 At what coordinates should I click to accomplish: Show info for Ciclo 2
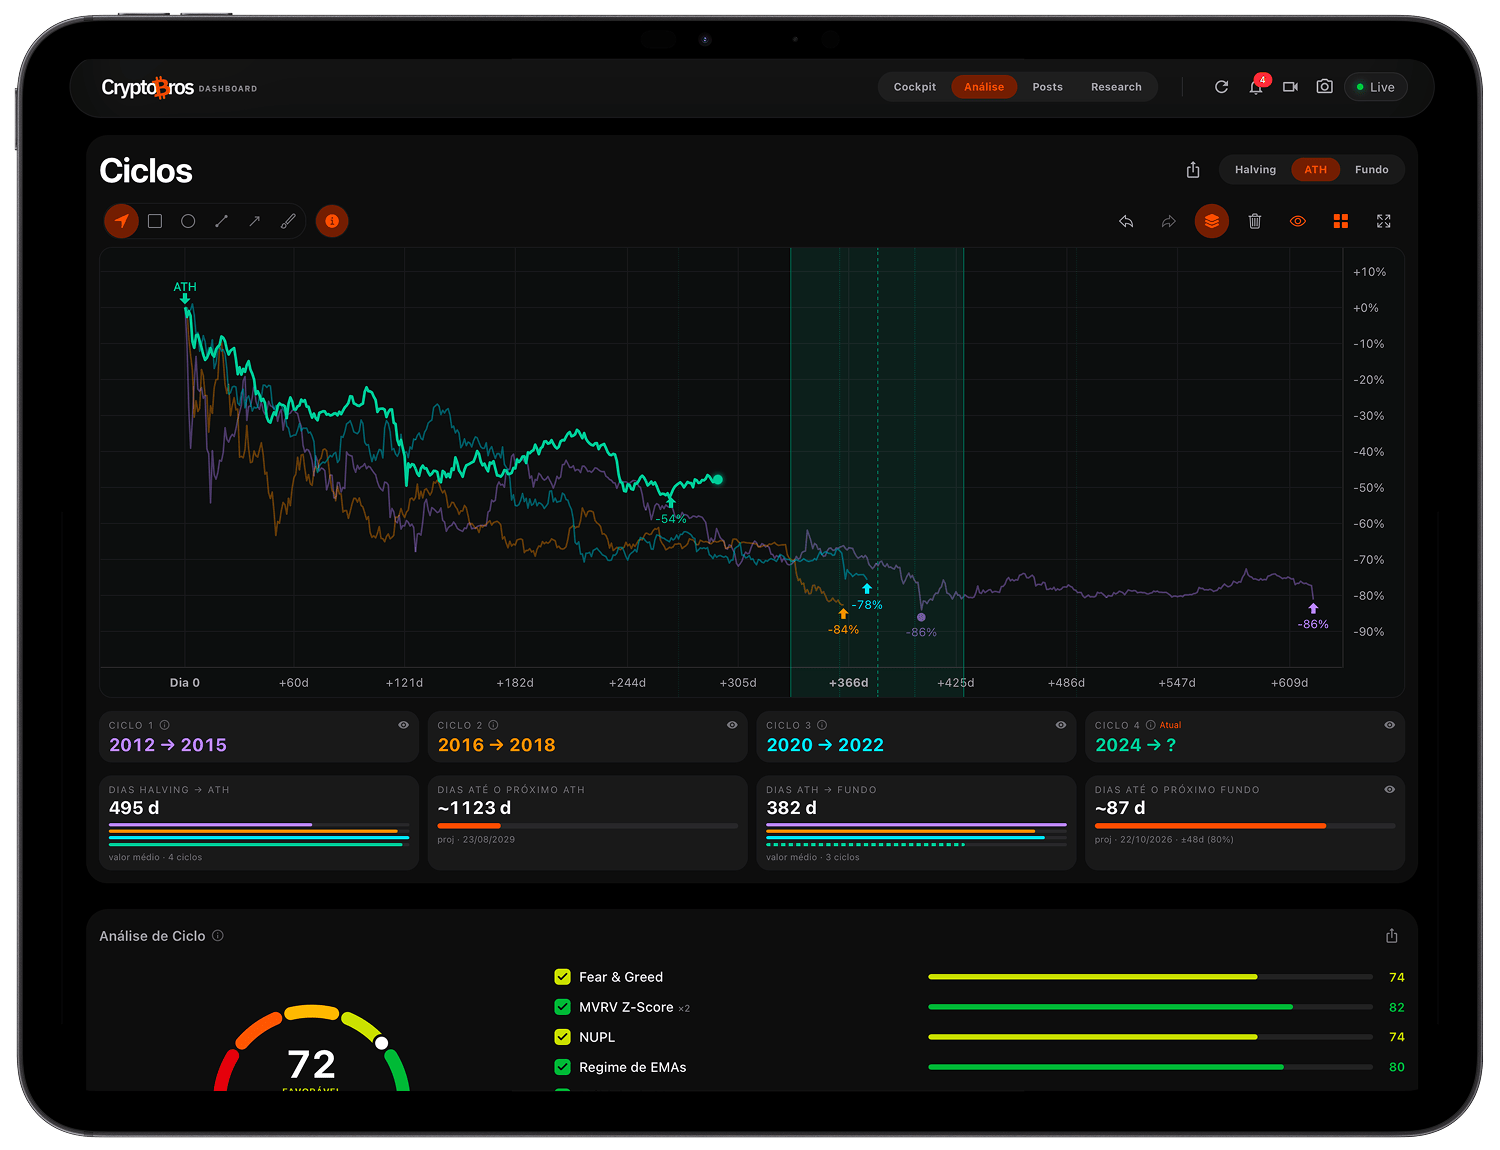(x=493, y=725)
